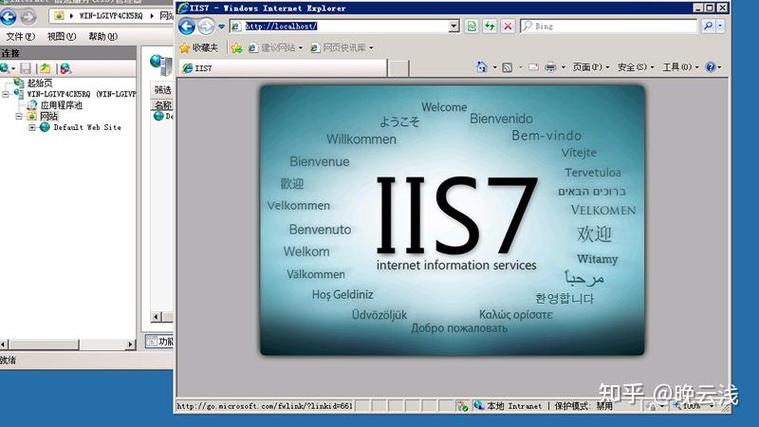Click the 筛选 filter label

point(163,90)
